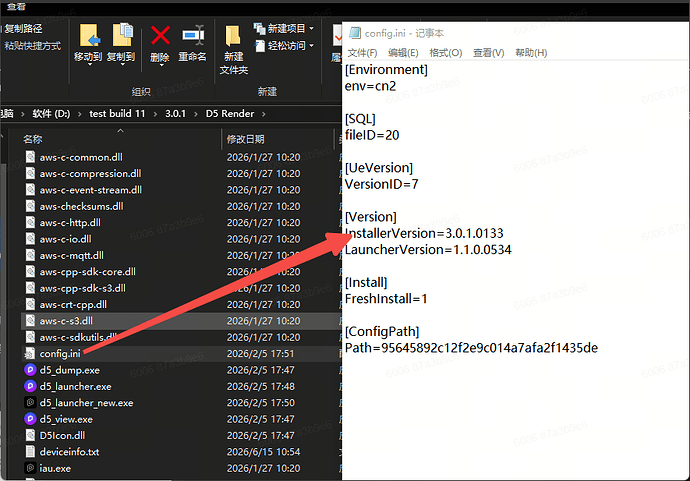
Task: Select the config.ini file row
Action: (x=181, y=353)
